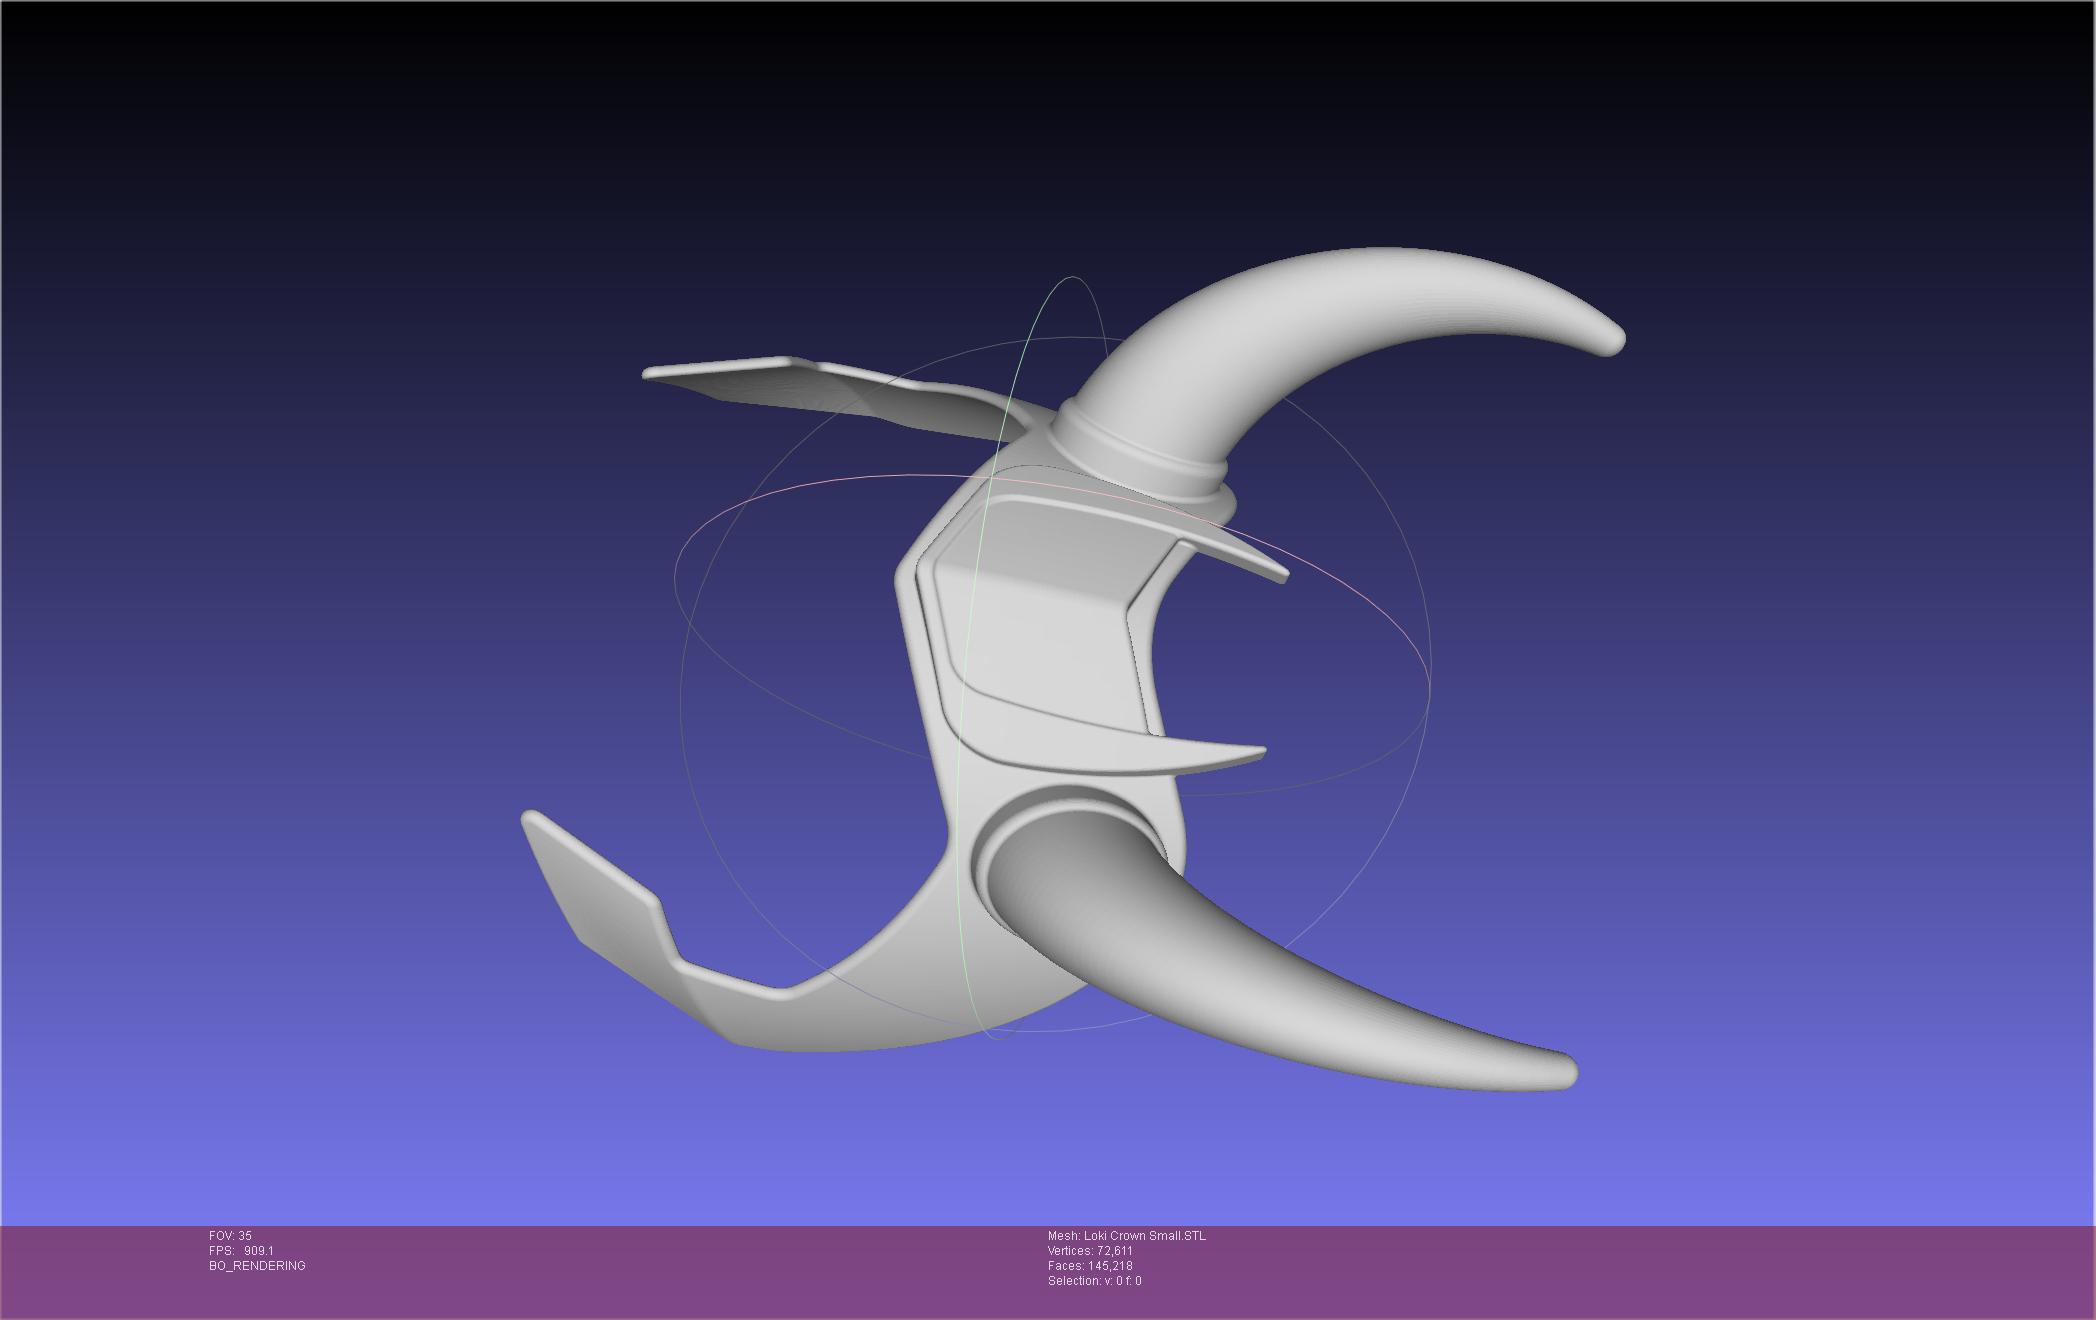Image resolution: width=2096 pixels, height=1320 pixels.
Task: Click the 'Faces: 145,218' count
Action: pyautogui.click(x=1090, y=1266)
